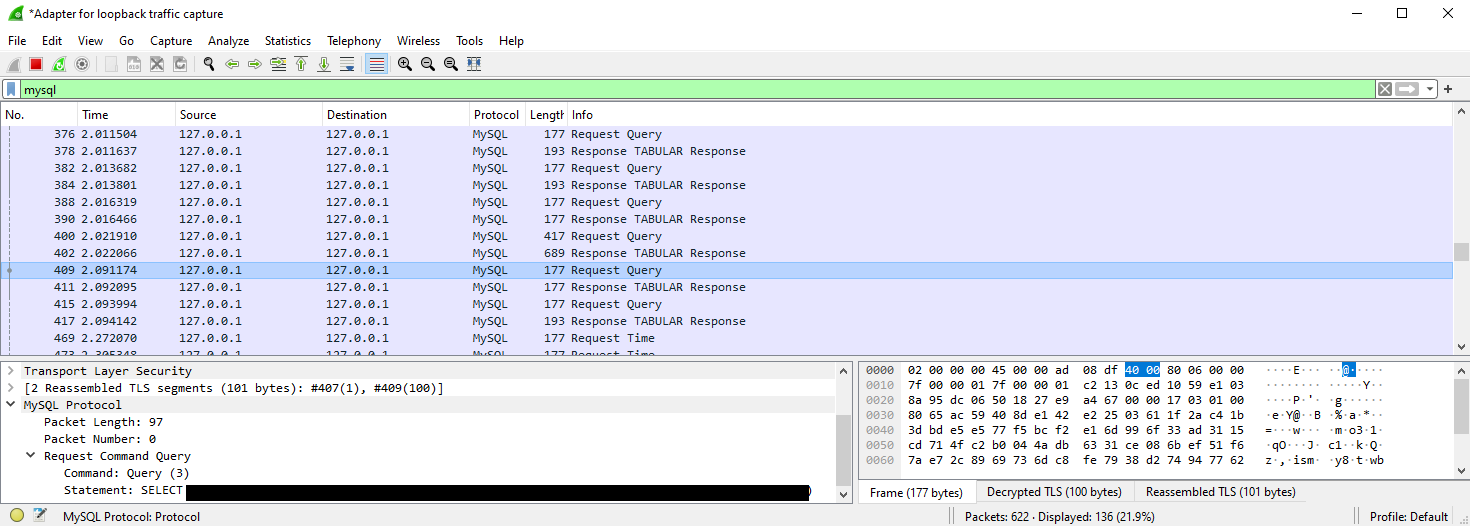Viewport: 1470px width, 526px height.
Task: Jump to last packet icon
Action: pos(324,64)
